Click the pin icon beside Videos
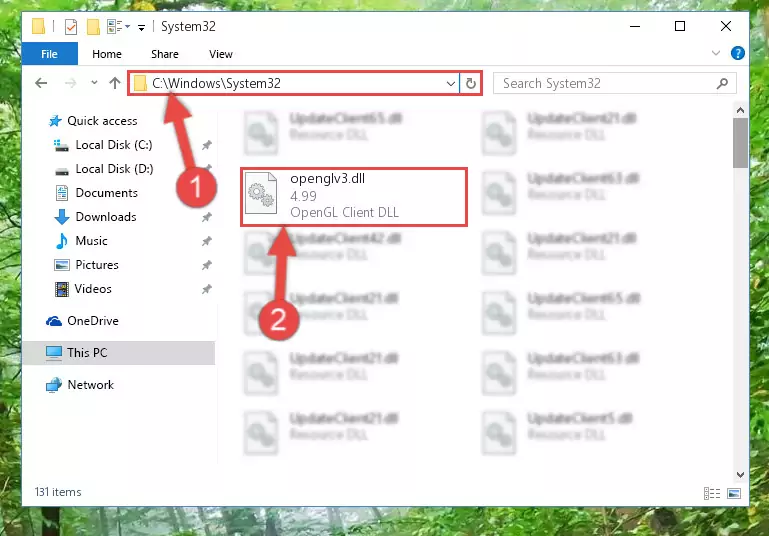Screen dimensions: 769x536 [206, 289]
